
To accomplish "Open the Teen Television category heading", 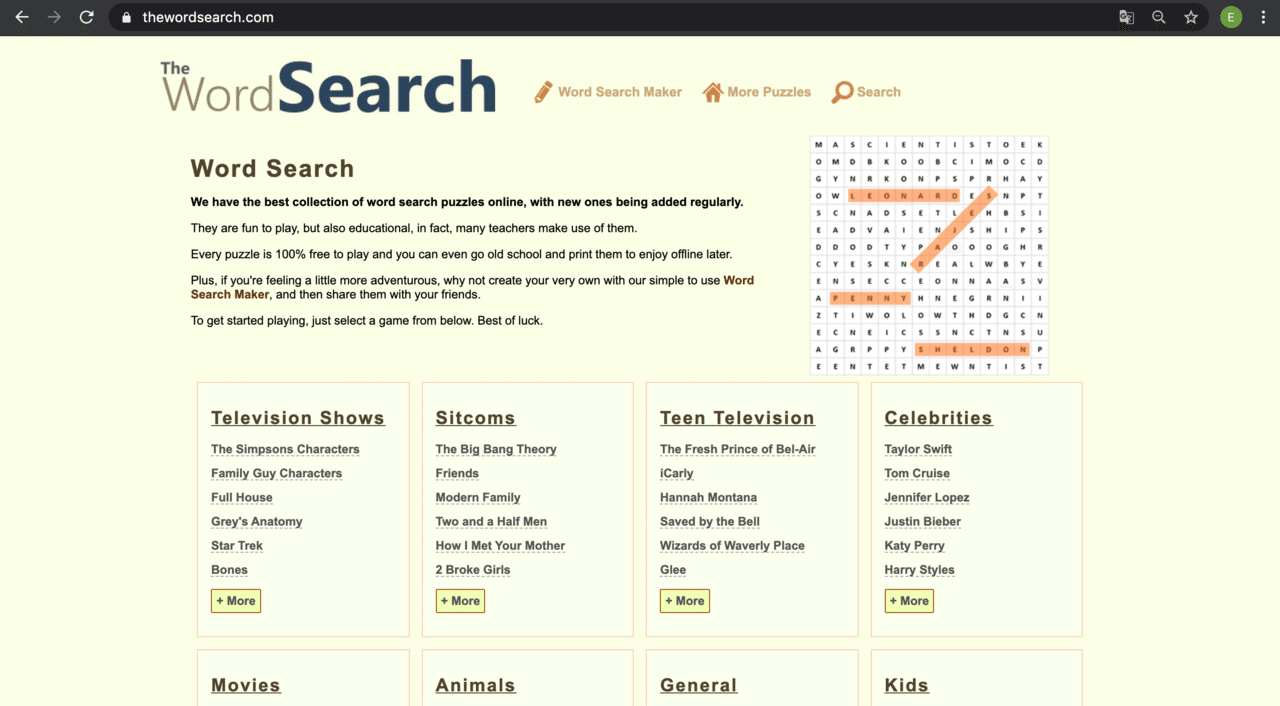I will click(x=737, y=418).
